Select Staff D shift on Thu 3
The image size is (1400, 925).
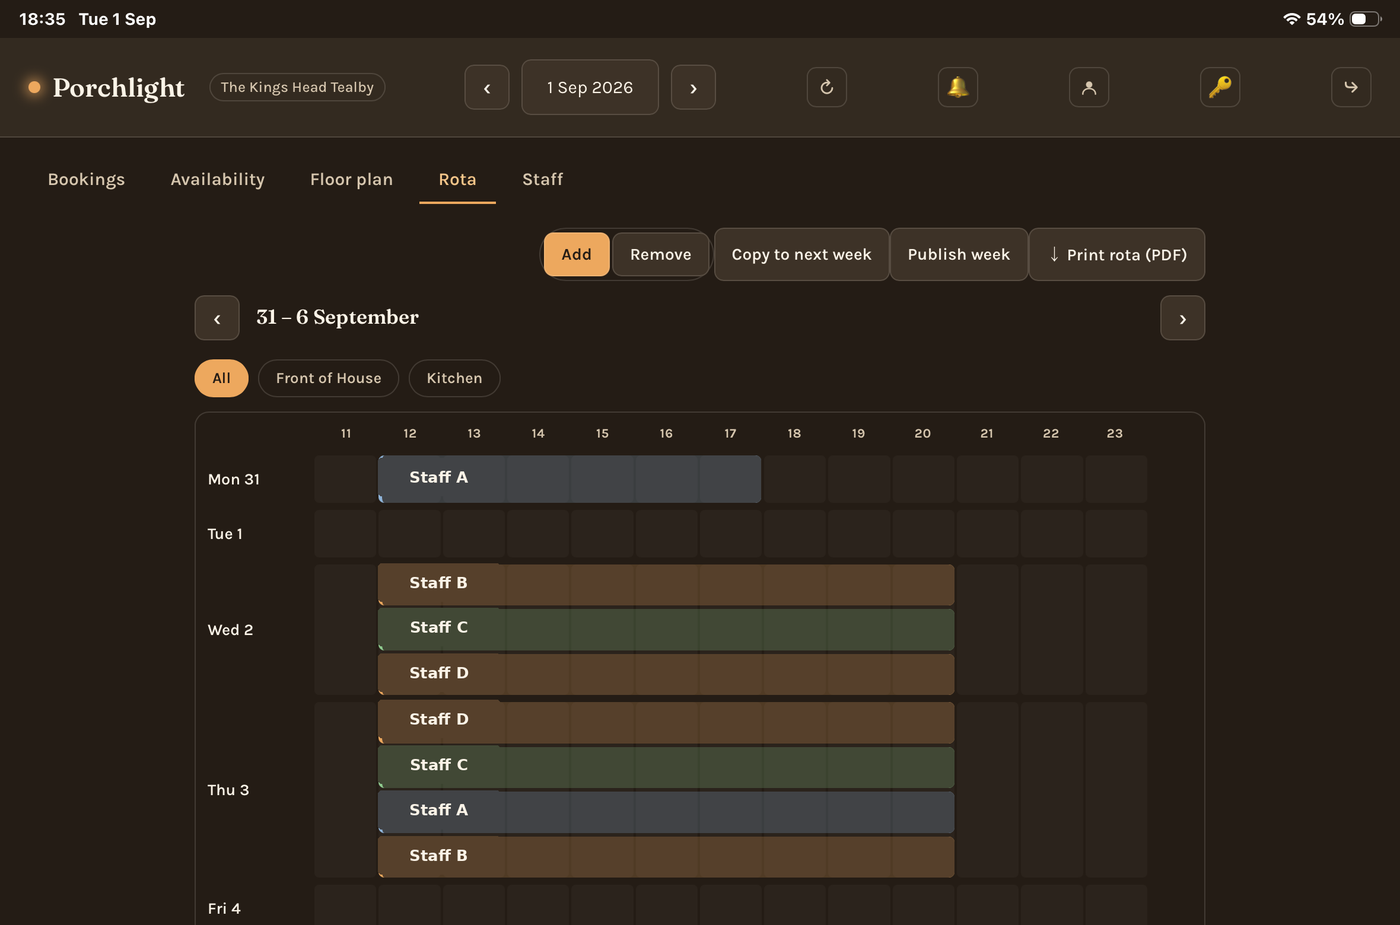[x=666, y=721]
